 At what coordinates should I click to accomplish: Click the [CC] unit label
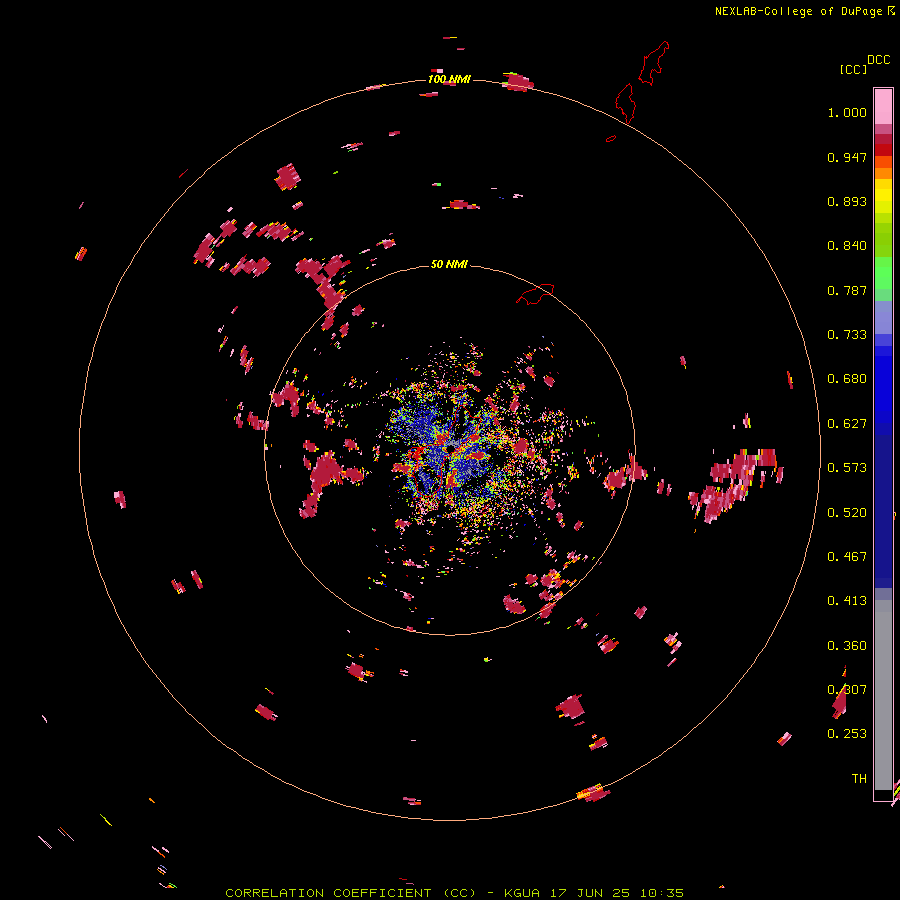tap(853, 69)
